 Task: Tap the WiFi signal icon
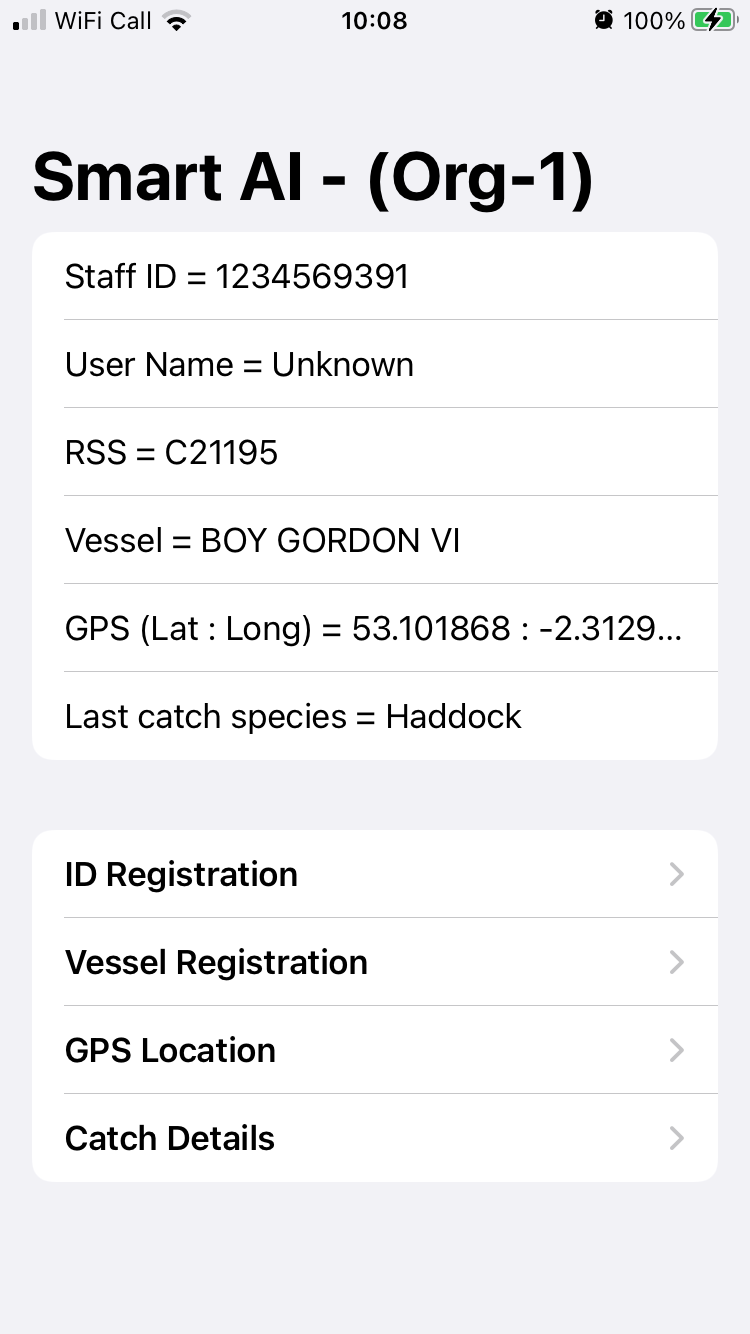[177, 20]
